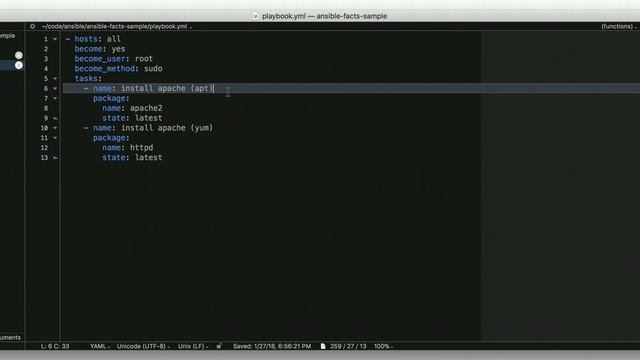Open the 100% zoom popup
The image size is (640, 360).
[x=383, y=346]
